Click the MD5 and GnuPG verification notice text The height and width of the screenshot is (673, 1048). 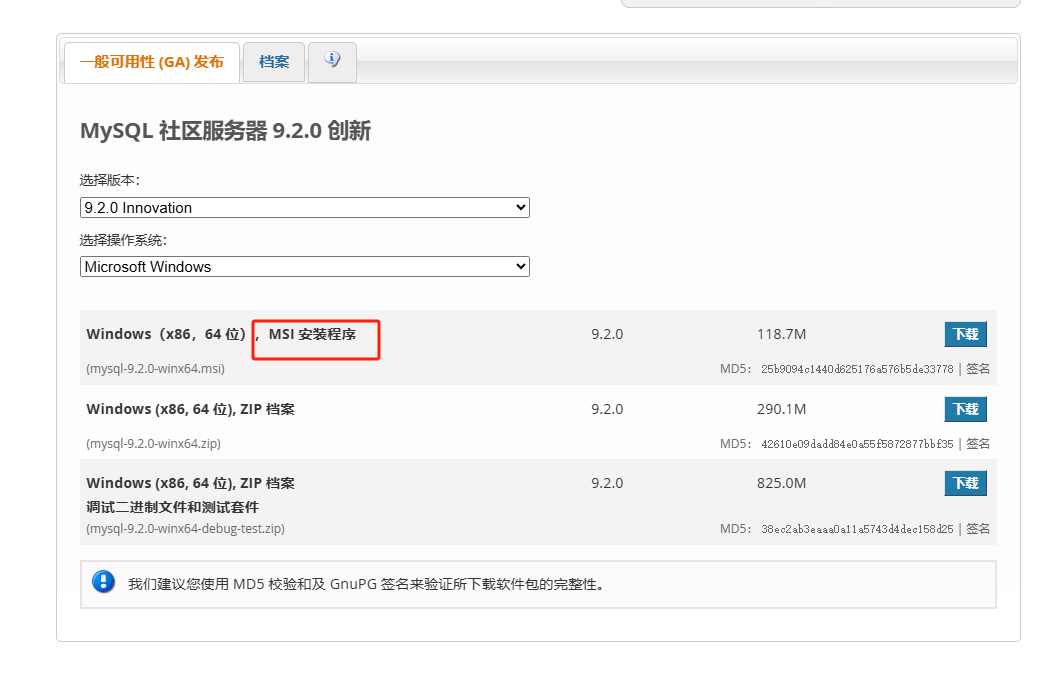click(367, 584)
